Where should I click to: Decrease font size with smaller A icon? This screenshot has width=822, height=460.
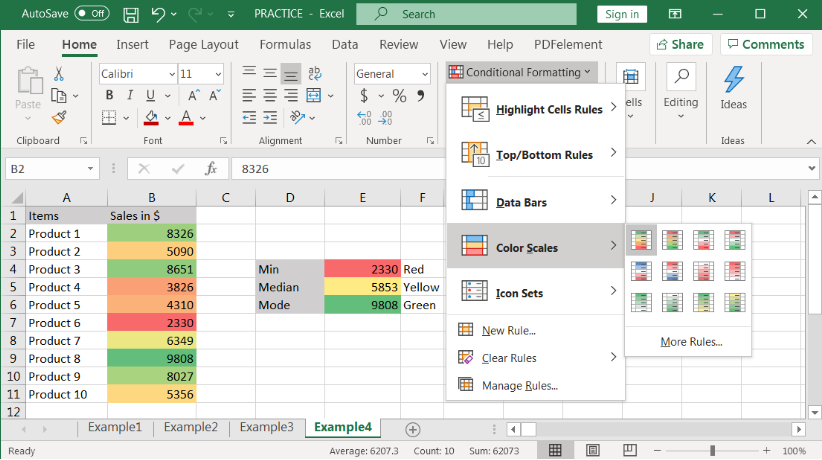[214, 95]
